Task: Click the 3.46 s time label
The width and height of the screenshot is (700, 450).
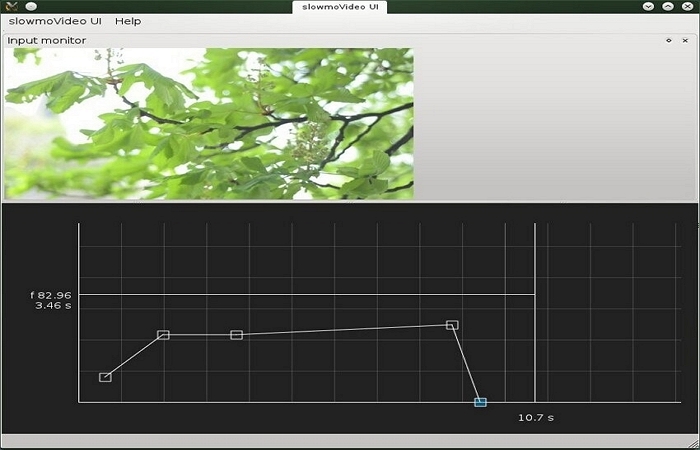Action: 53,306
